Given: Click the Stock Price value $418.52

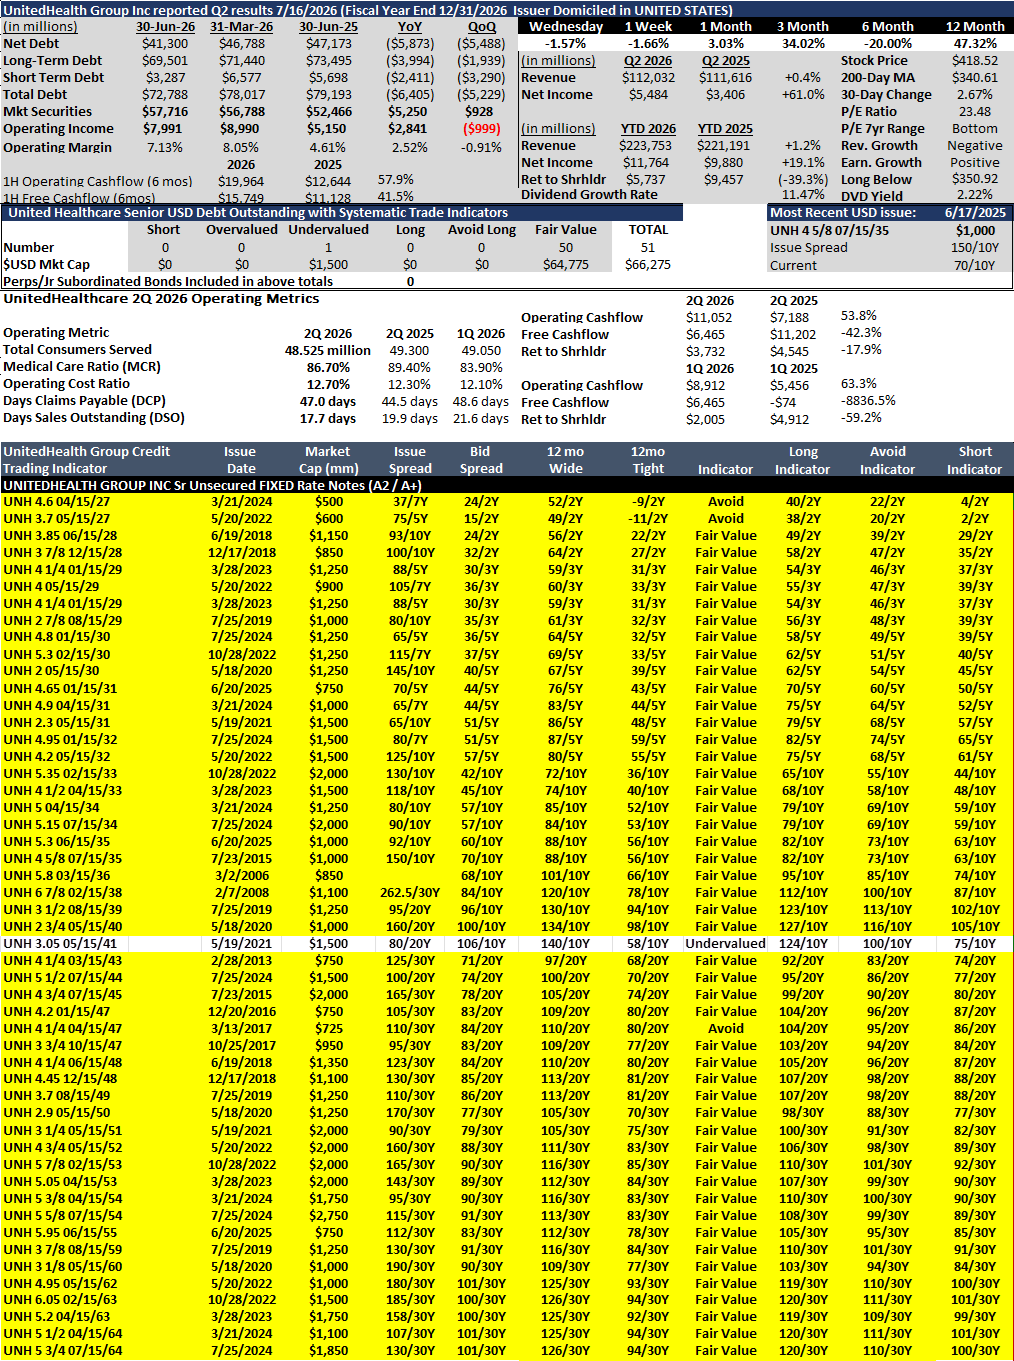Looking at the screenshot, I should pos(974,60).
